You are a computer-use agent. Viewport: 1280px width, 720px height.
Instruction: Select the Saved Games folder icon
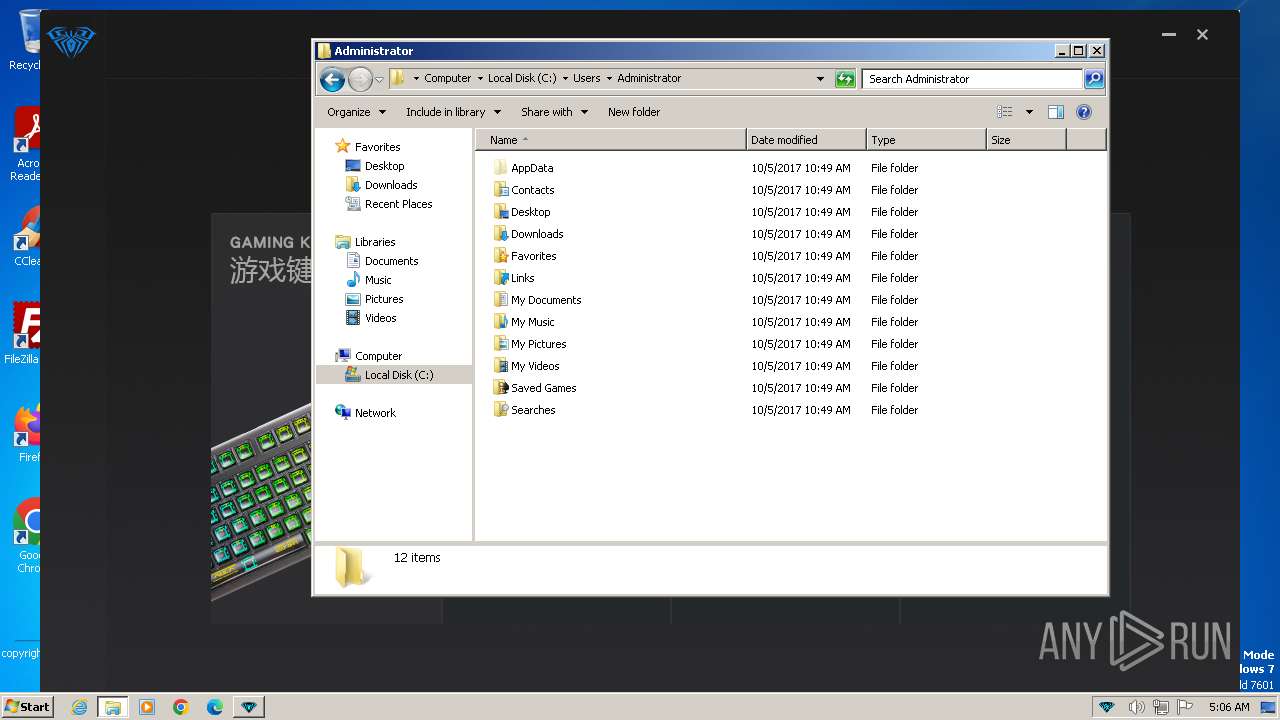coord(501,388)
